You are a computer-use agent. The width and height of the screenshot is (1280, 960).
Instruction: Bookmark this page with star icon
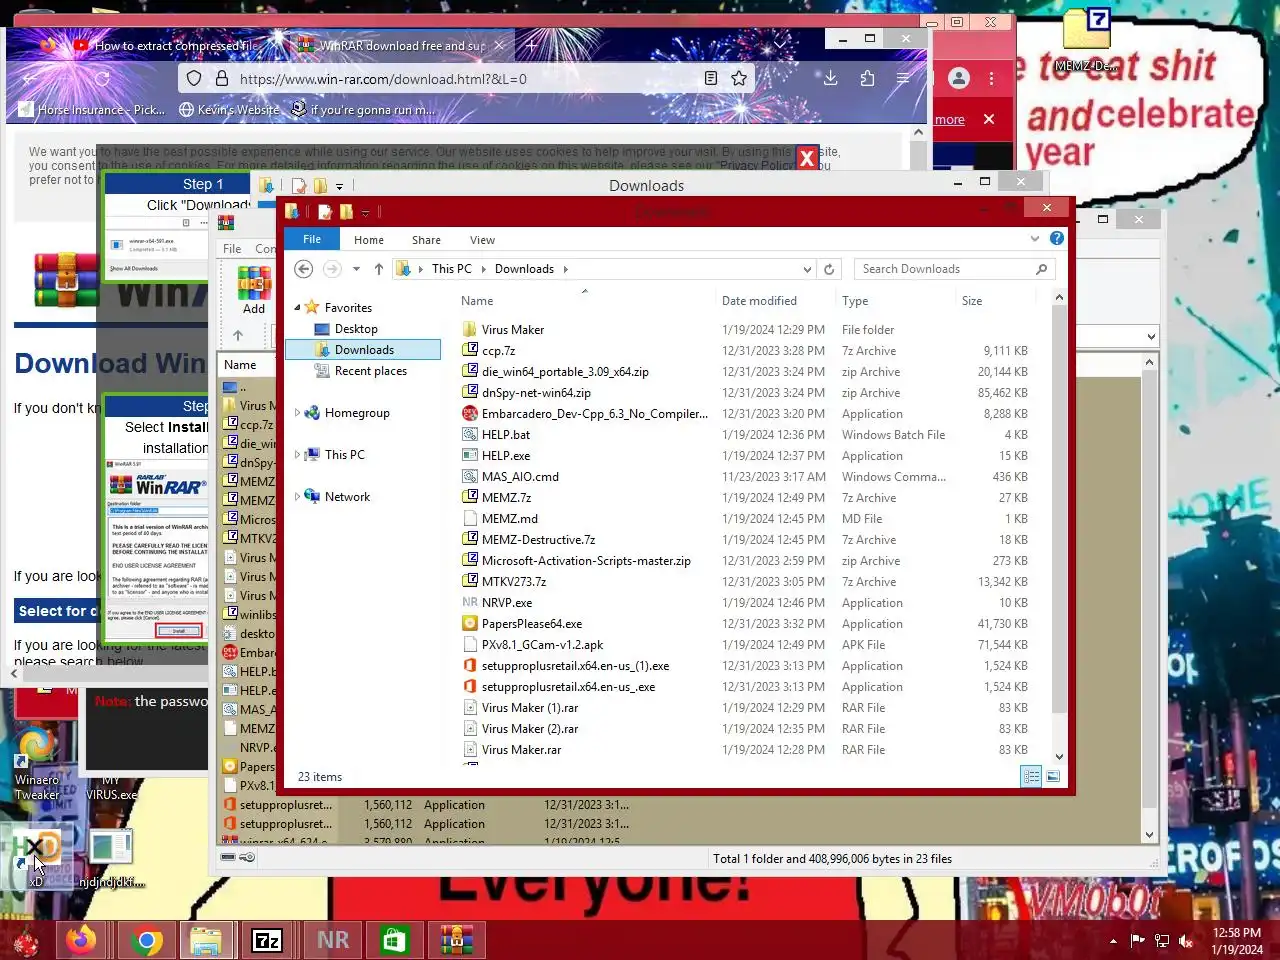(739, 78)
